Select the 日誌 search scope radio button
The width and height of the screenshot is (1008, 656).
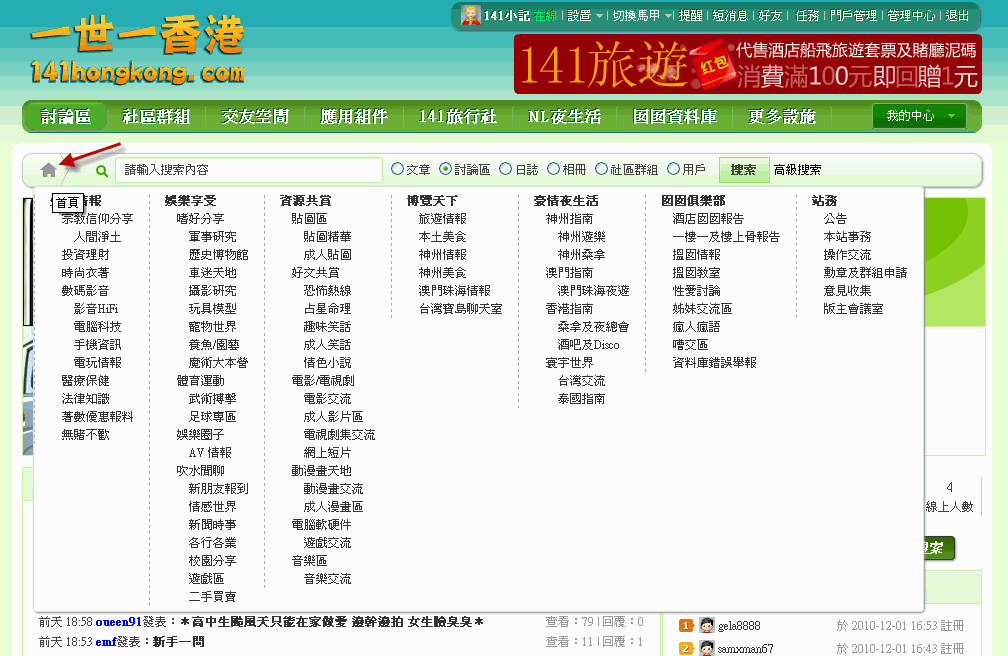tap(505, 170)
